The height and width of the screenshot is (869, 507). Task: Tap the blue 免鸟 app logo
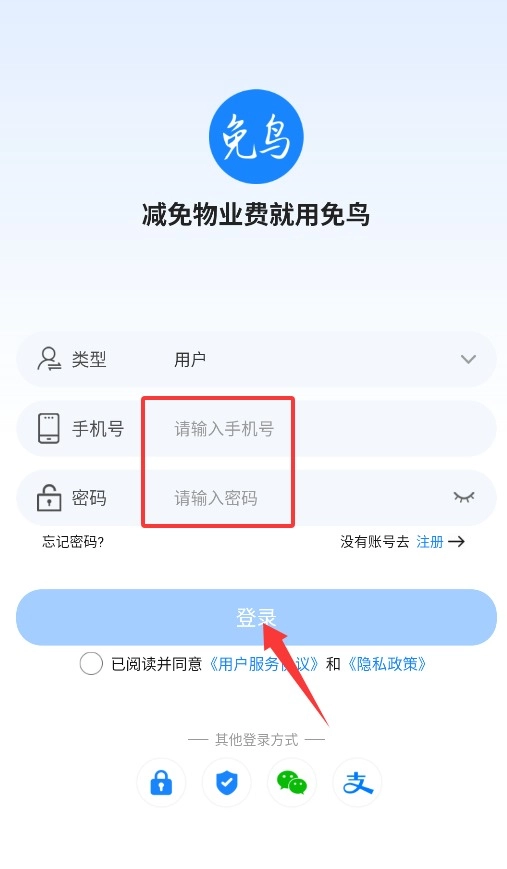click(x=256, y=136)
